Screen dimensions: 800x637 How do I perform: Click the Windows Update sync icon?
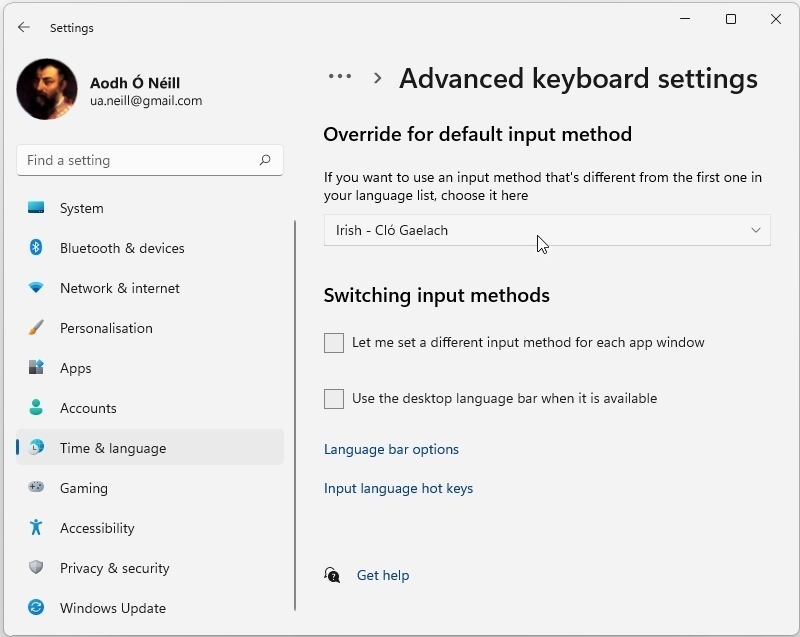(x=36, y=608)
